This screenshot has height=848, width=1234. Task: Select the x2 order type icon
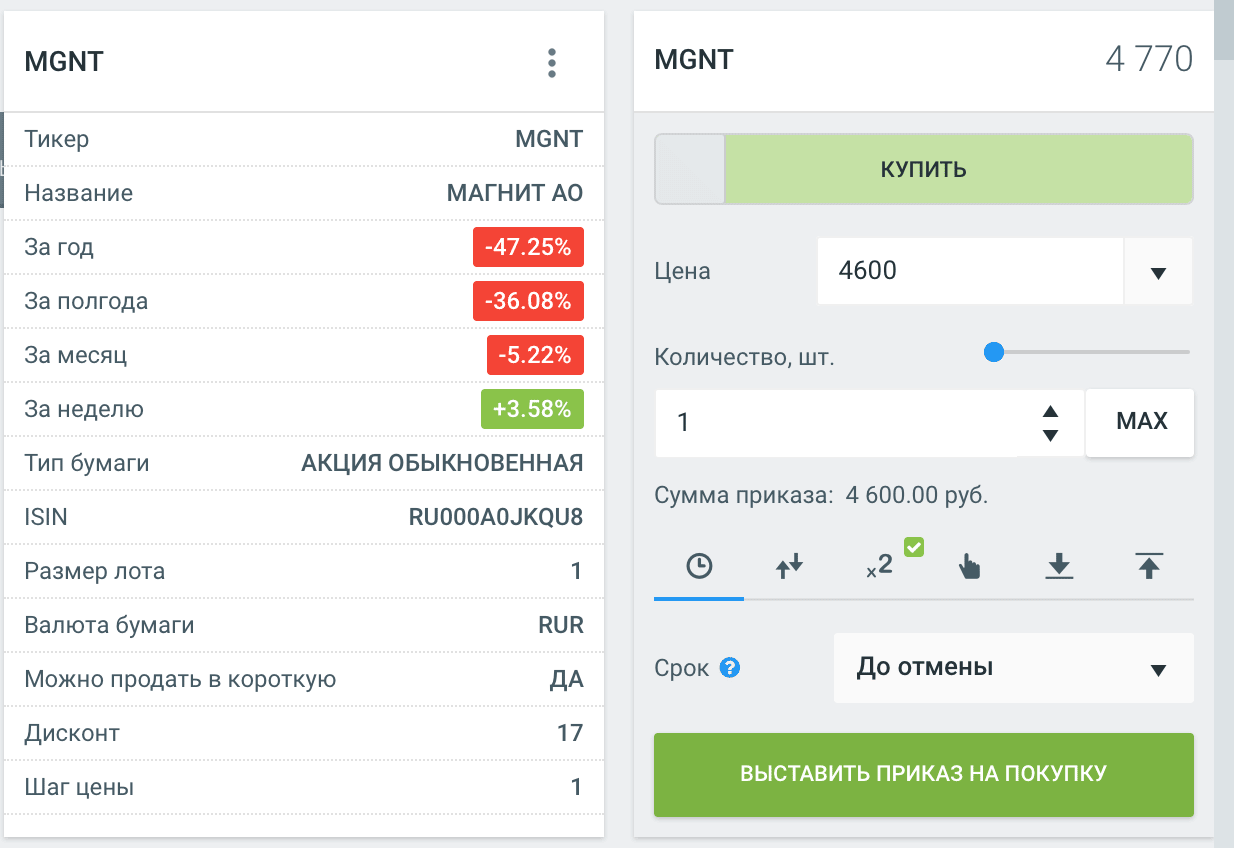coord(879,567)
